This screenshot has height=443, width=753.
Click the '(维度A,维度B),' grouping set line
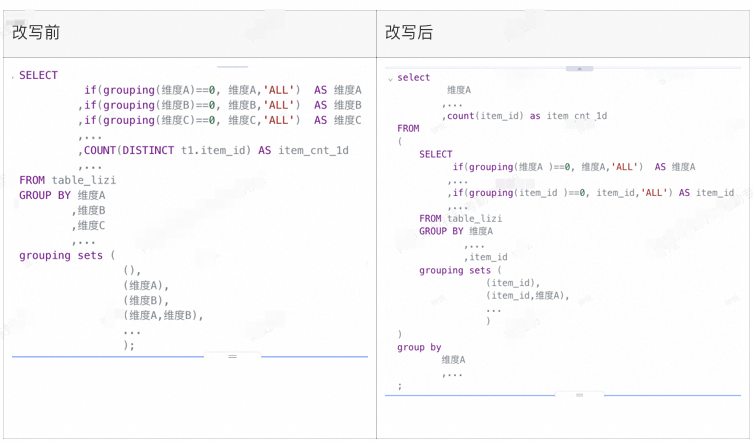pyautogui.click(x=163, y=316)
